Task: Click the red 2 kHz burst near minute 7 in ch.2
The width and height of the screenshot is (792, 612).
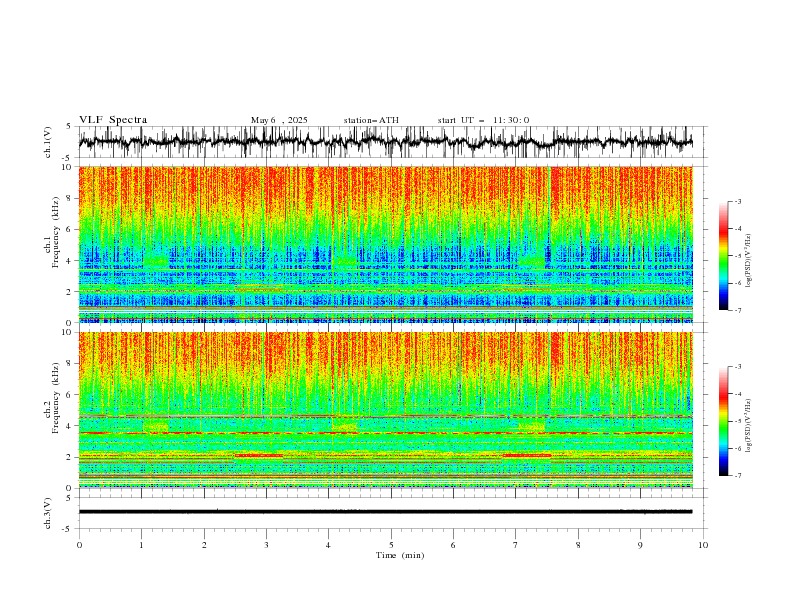Action: (527, 455)
